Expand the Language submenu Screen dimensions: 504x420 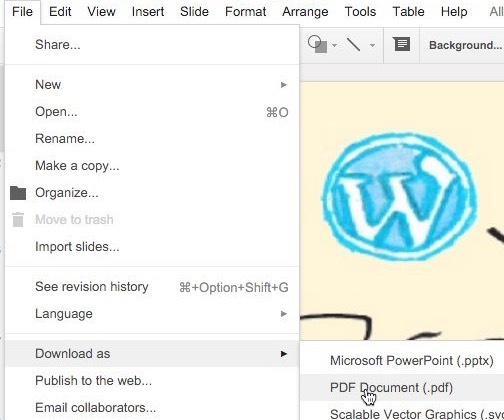click(x=152, y=314)
